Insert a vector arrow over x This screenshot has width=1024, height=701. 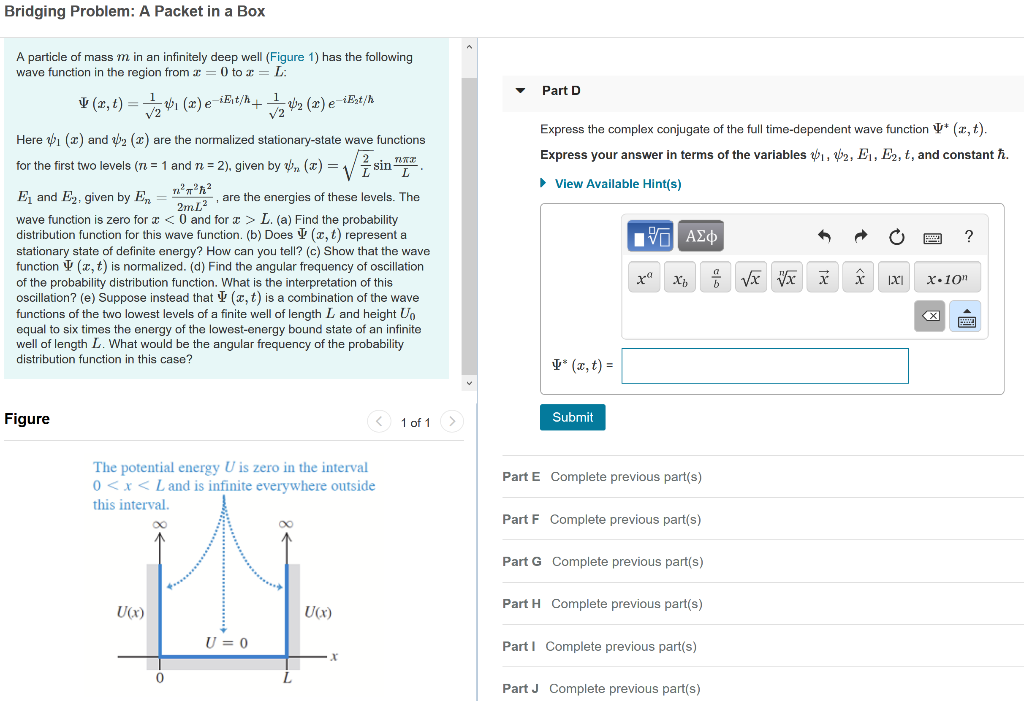[x=823, y=277]
